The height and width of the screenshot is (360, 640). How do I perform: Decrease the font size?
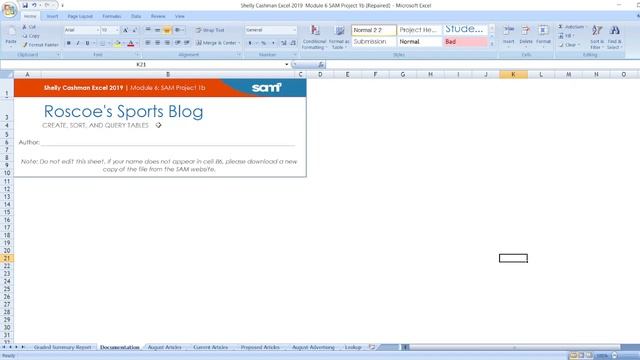tap(135, 30)
